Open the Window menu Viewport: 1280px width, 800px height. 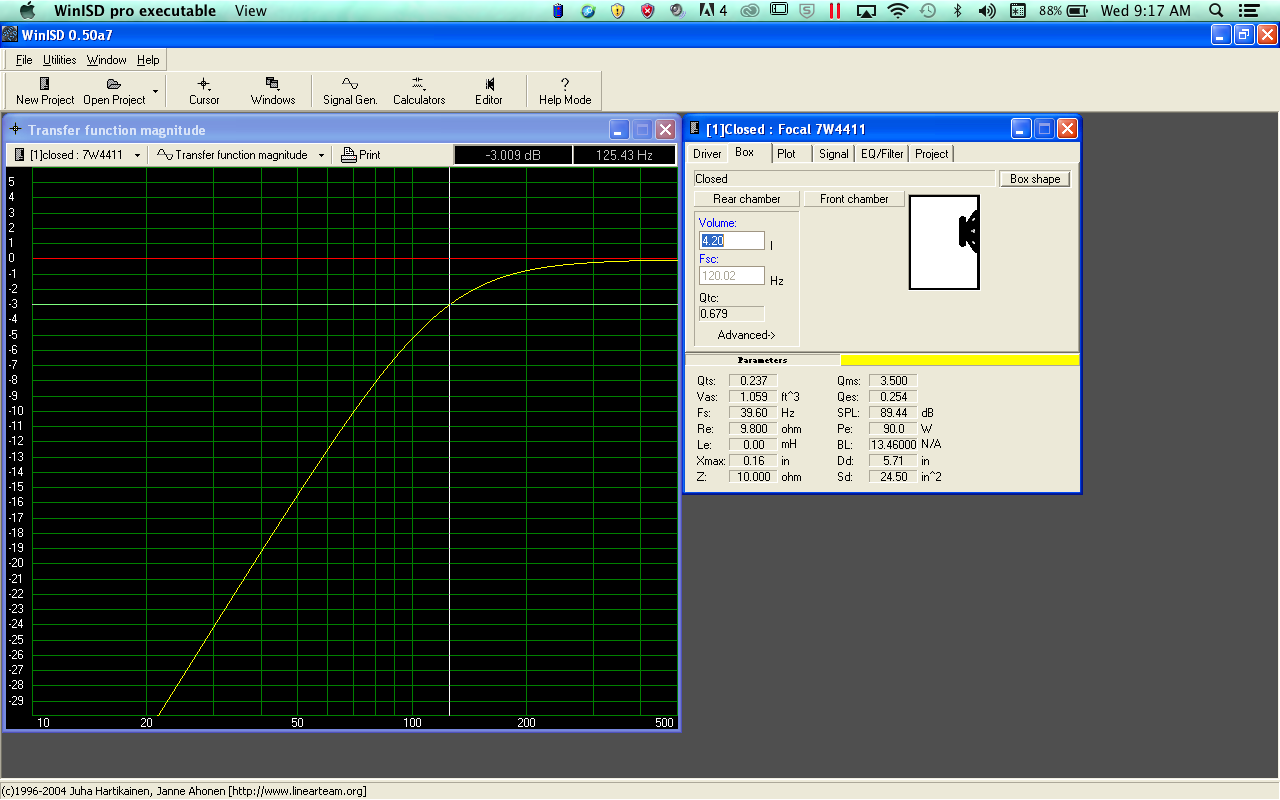107,60
